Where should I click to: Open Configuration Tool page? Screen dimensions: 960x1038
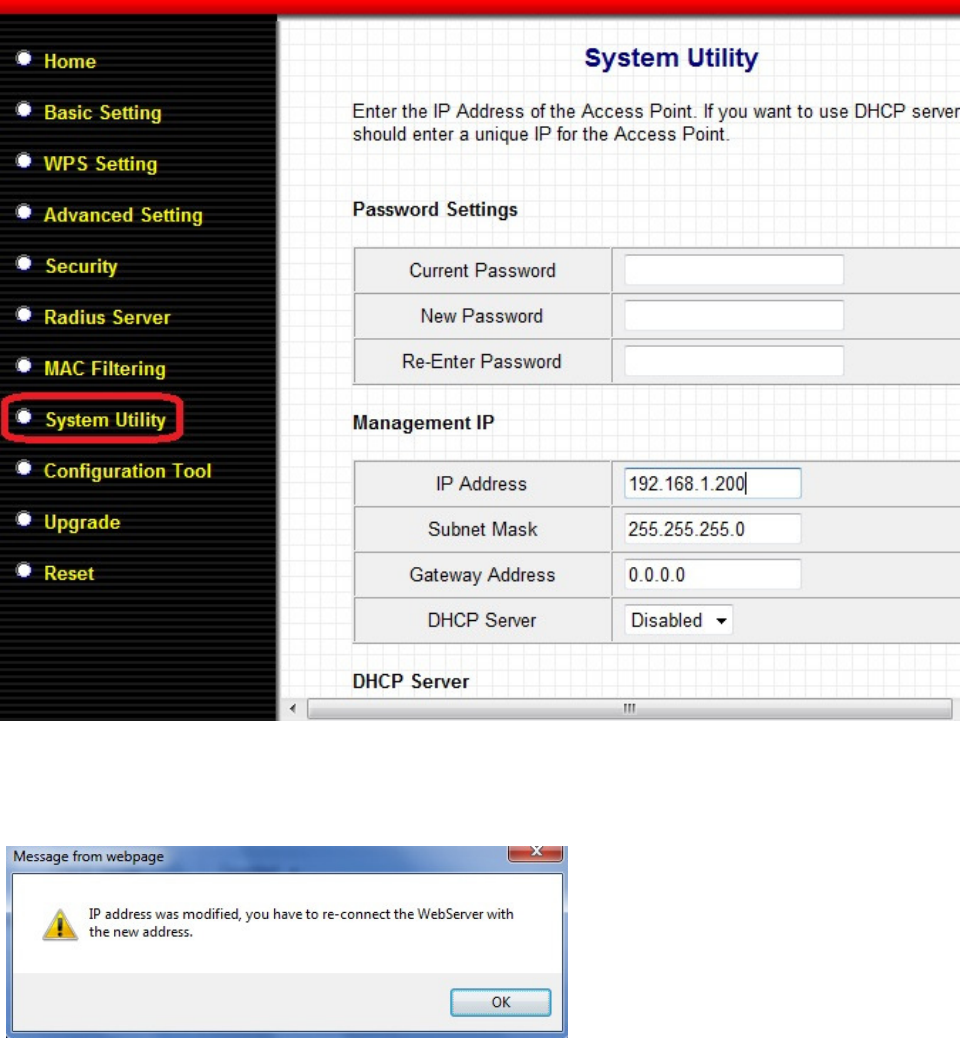[x=128, y=471]
